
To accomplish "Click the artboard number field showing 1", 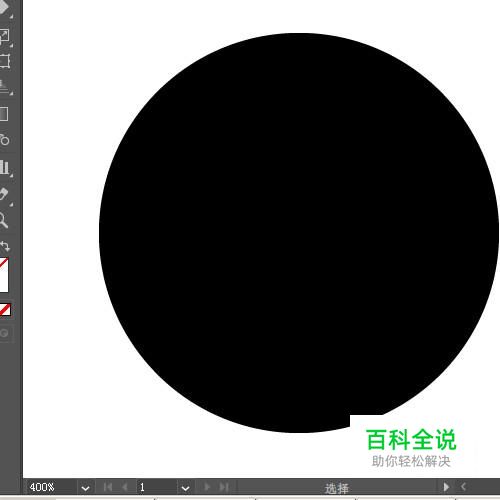I will [x=156, y=487].
